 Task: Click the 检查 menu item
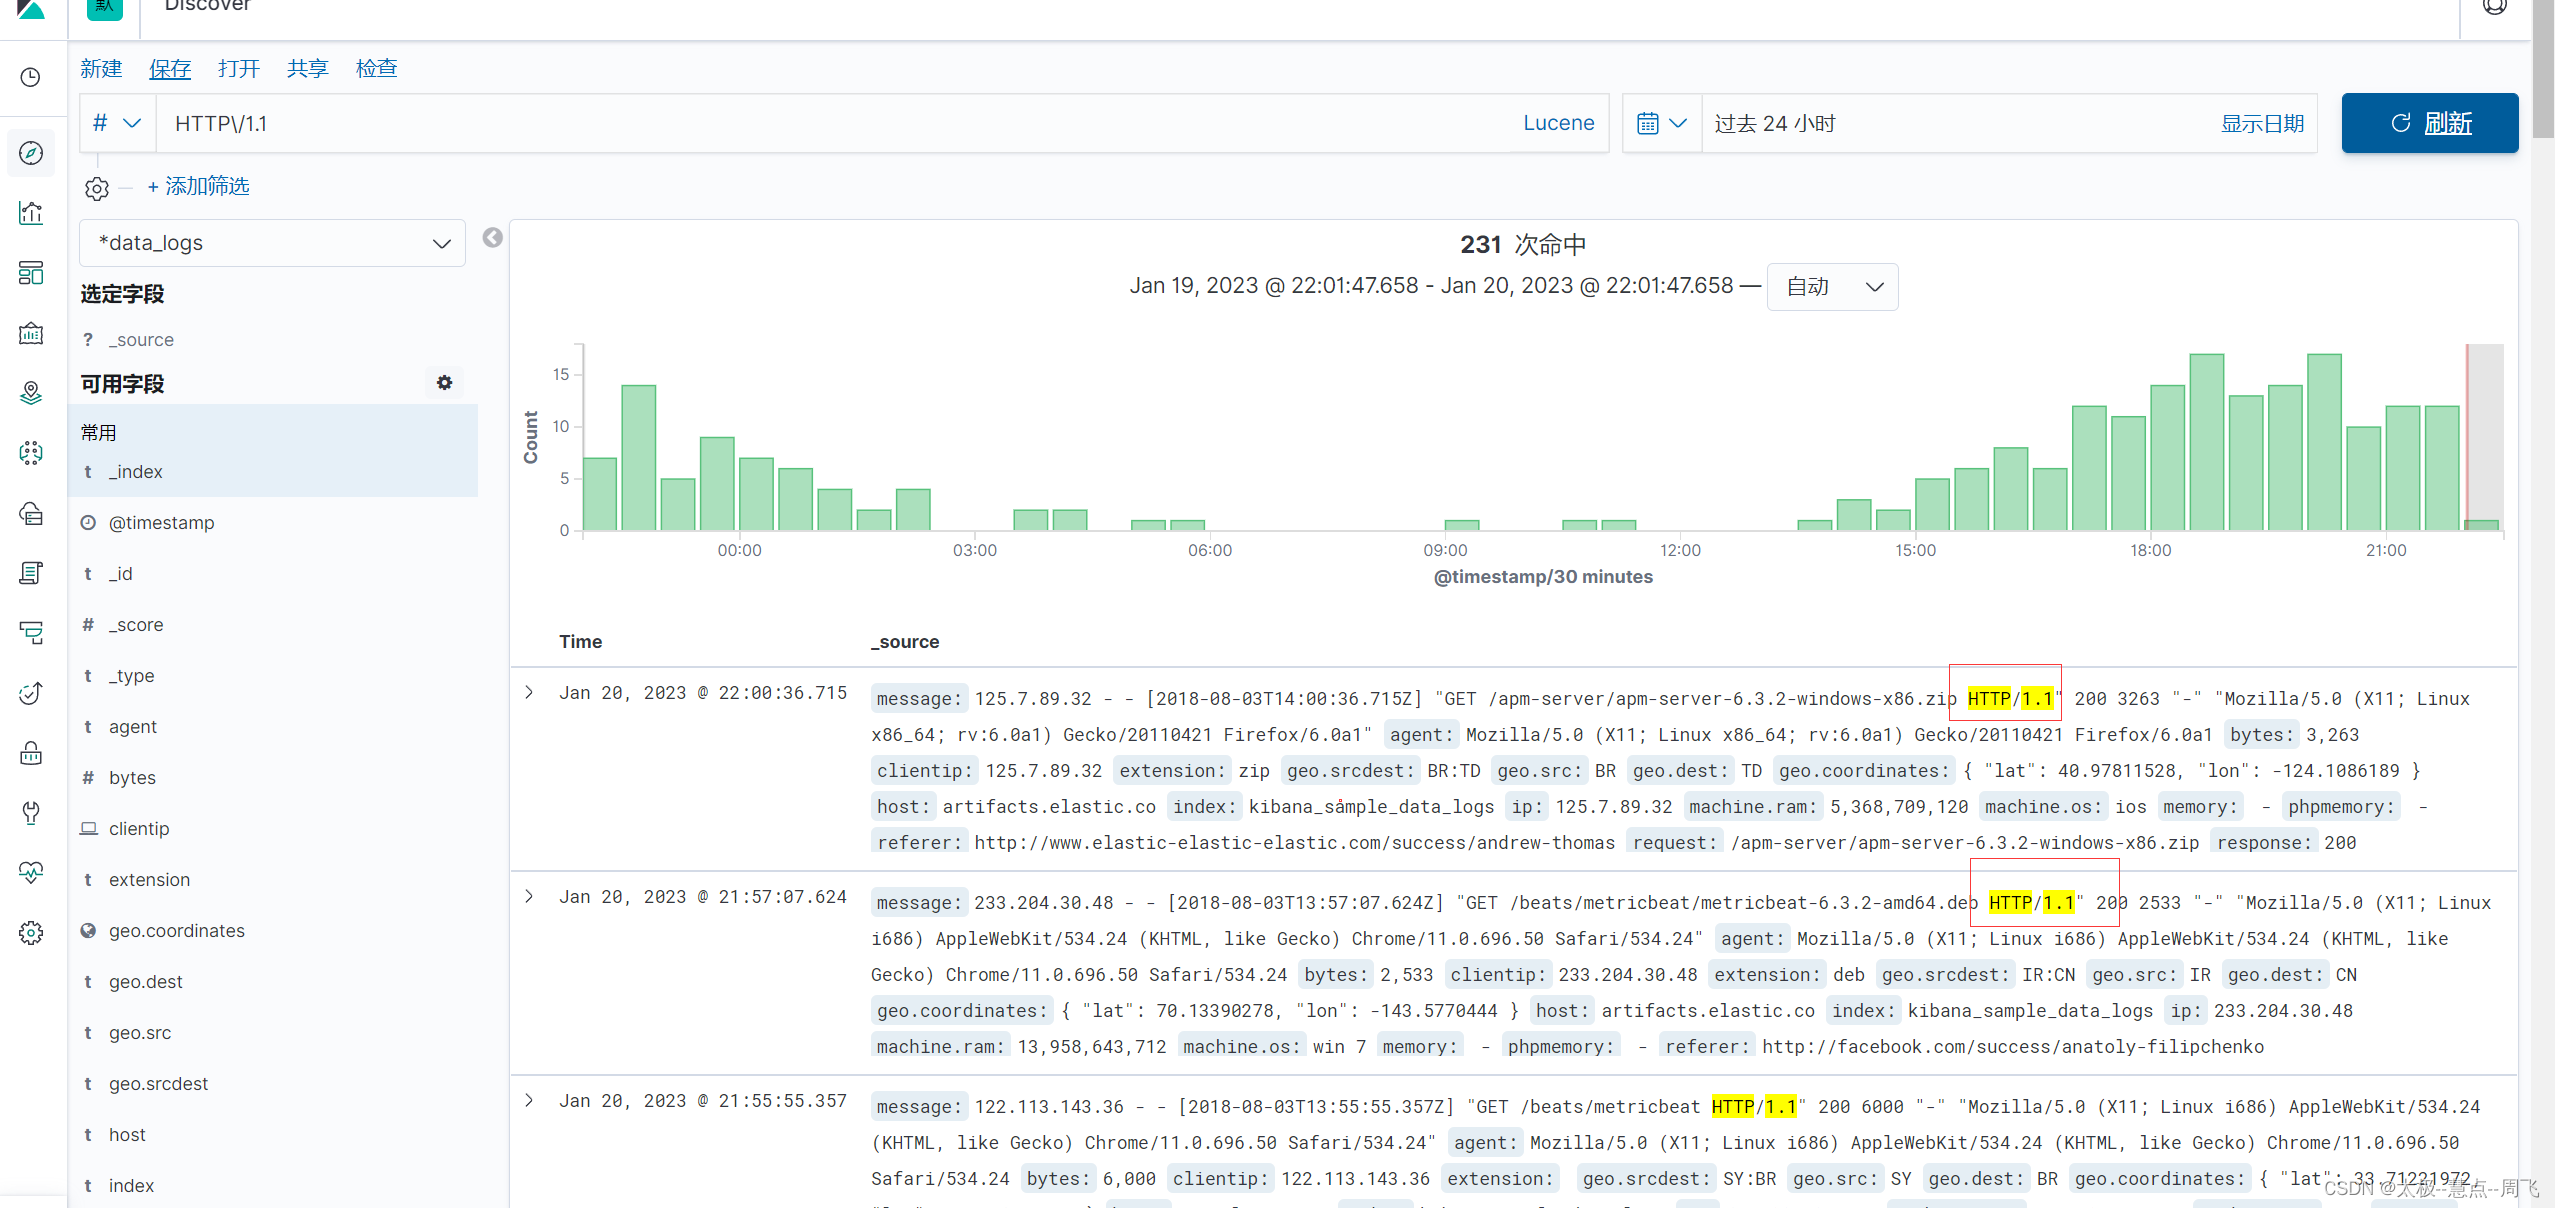click(x=376, y=68)
